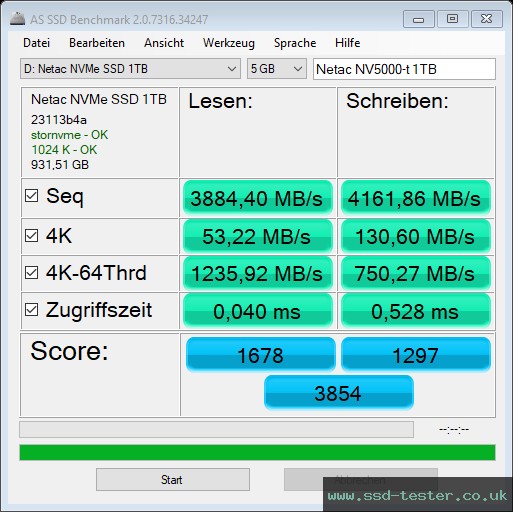Open the Bearbeiten menu
Screen dimensions: 513x512
pos(97,43)
